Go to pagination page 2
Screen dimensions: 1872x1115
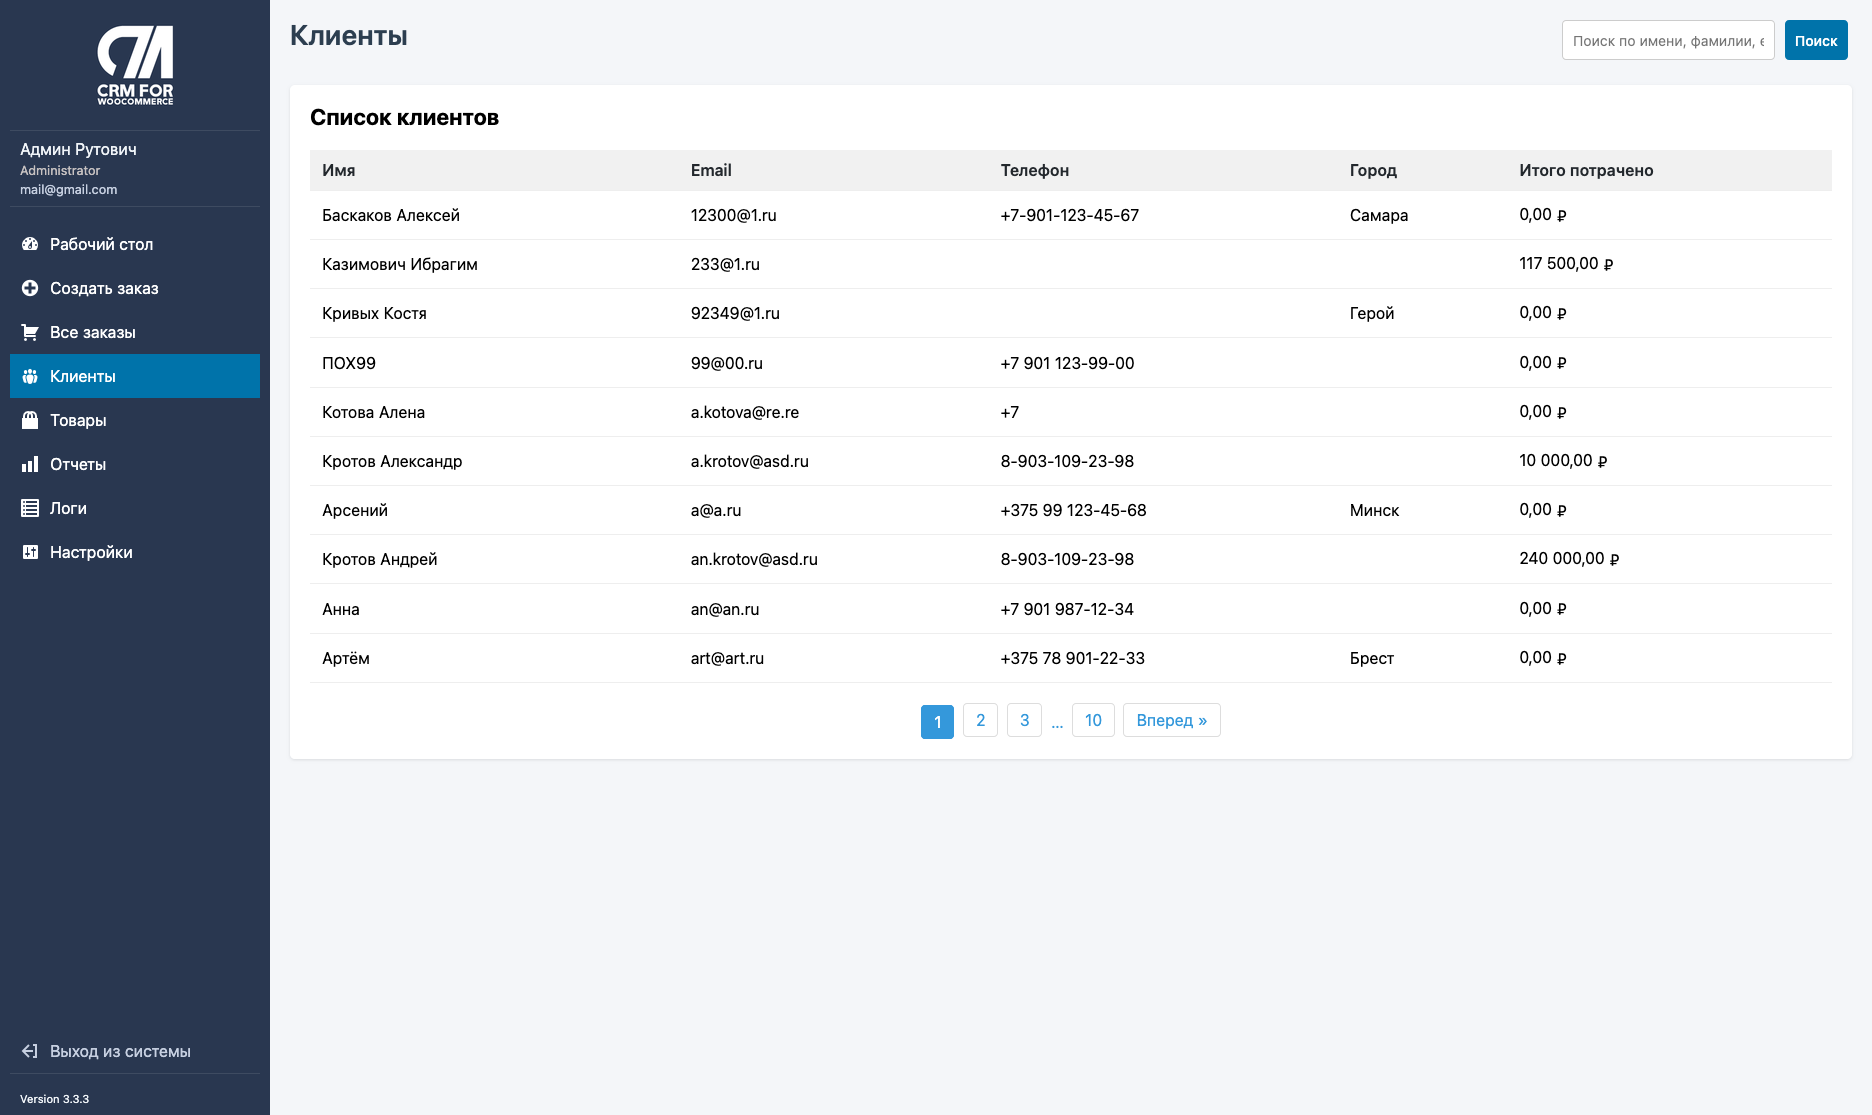pos(980,720)
